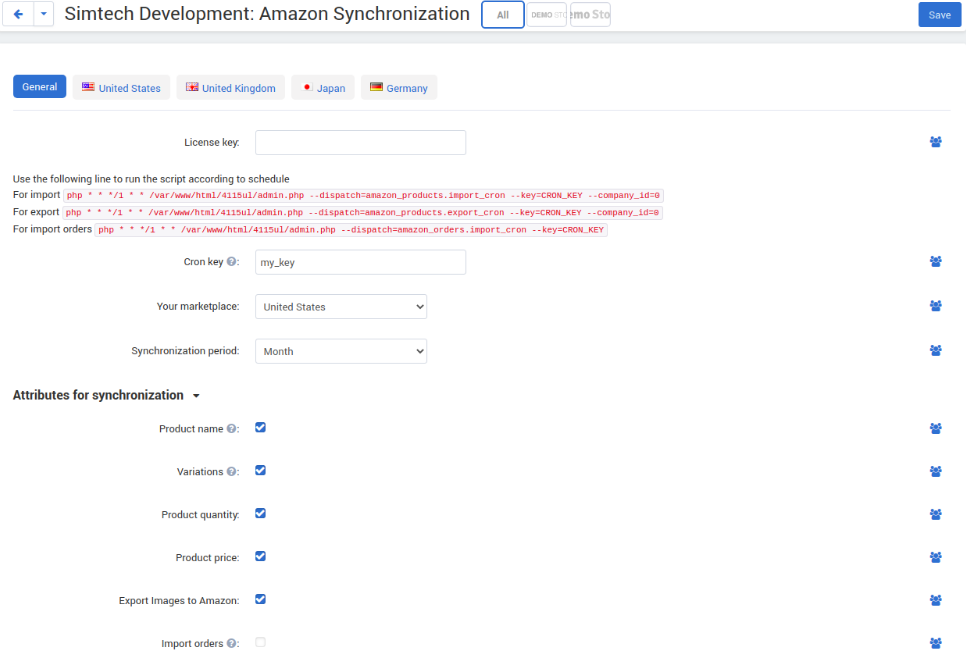Screen dimensions: 966x666
Task: Open the United Kingdom tab
Action: [230, 87]
